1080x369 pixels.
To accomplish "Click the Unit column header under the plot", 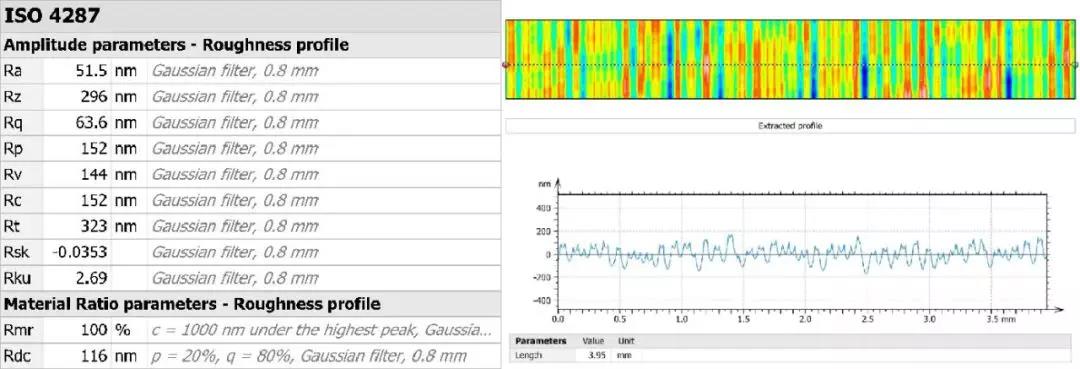I will tap(626, 341).
